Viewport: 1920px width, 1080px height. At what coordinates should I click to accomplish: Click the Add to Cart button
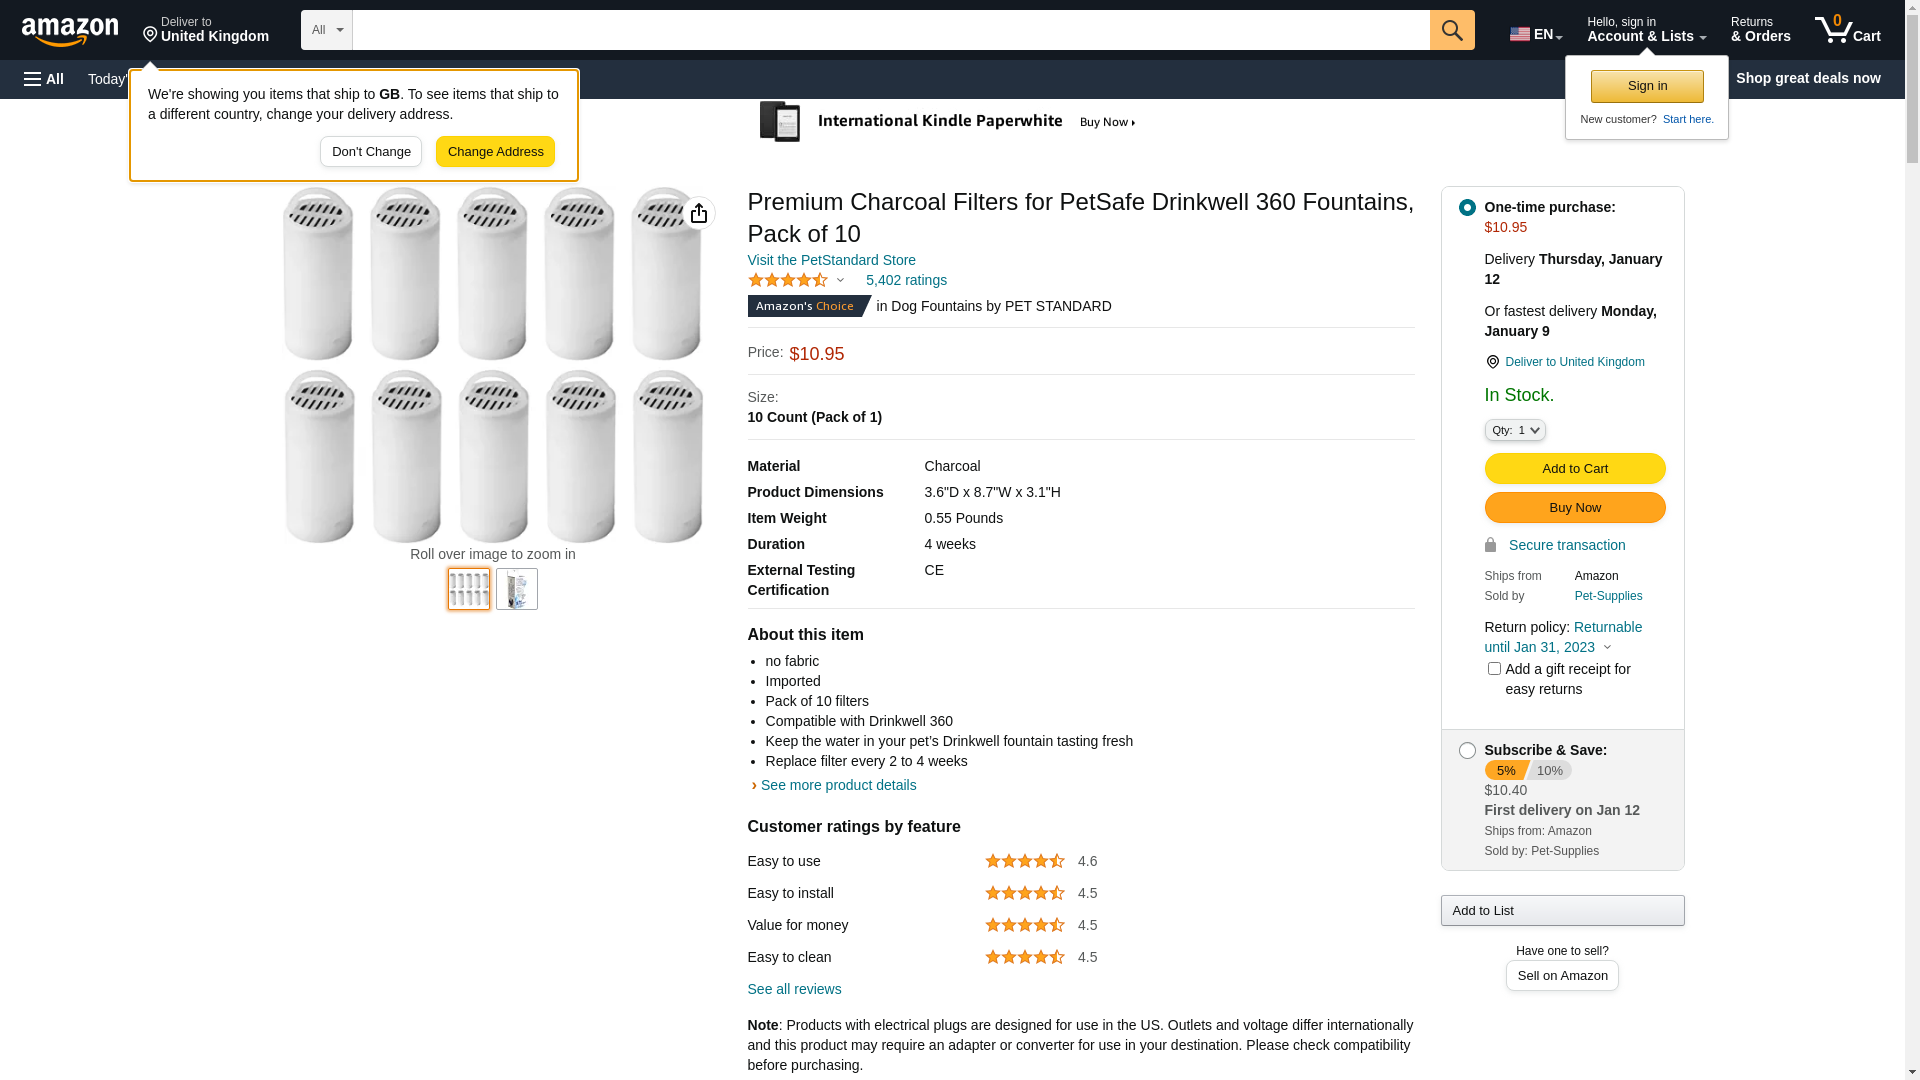1574,469
